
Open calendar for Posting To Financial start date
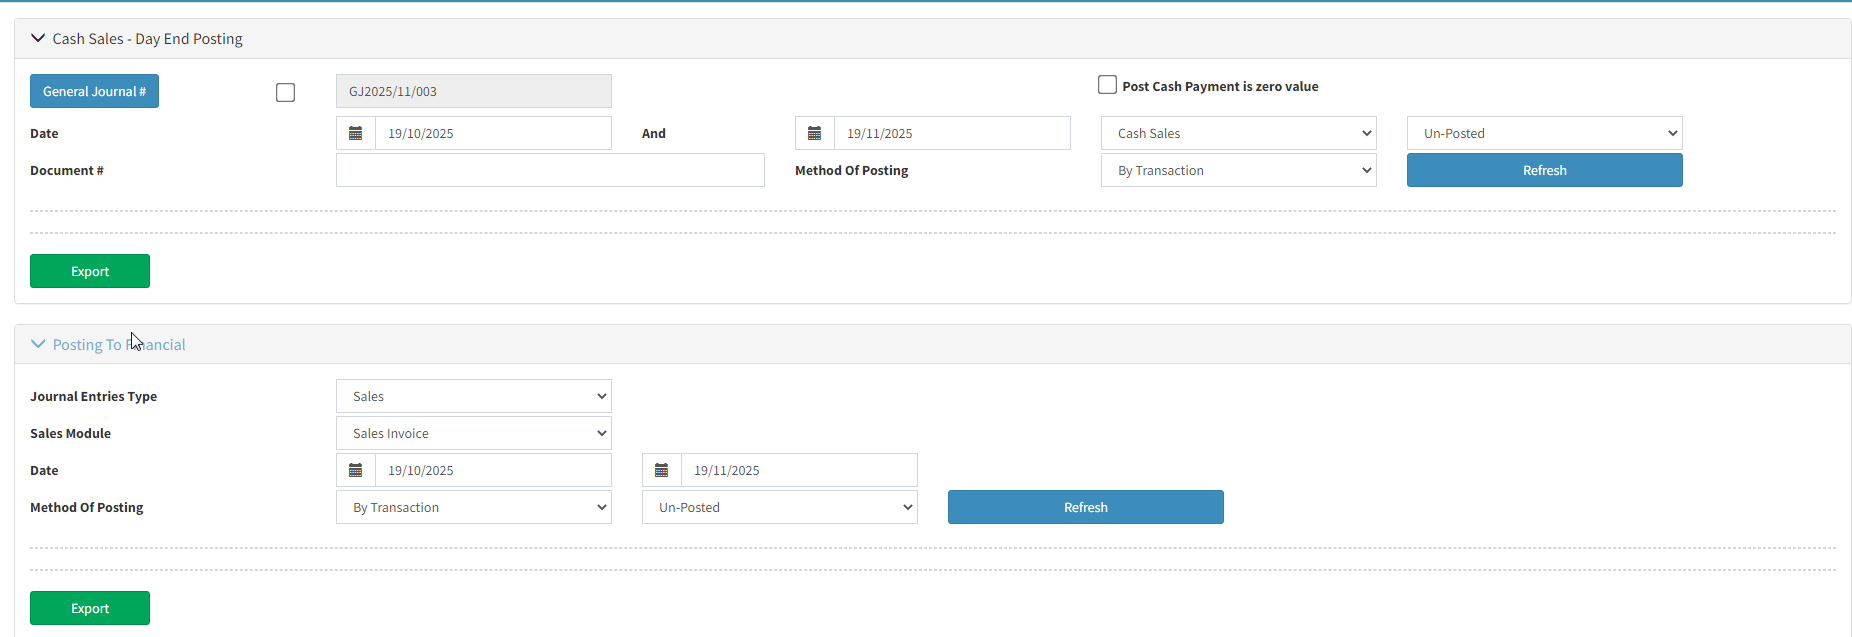pyautogui.click(x=356, y=470)
